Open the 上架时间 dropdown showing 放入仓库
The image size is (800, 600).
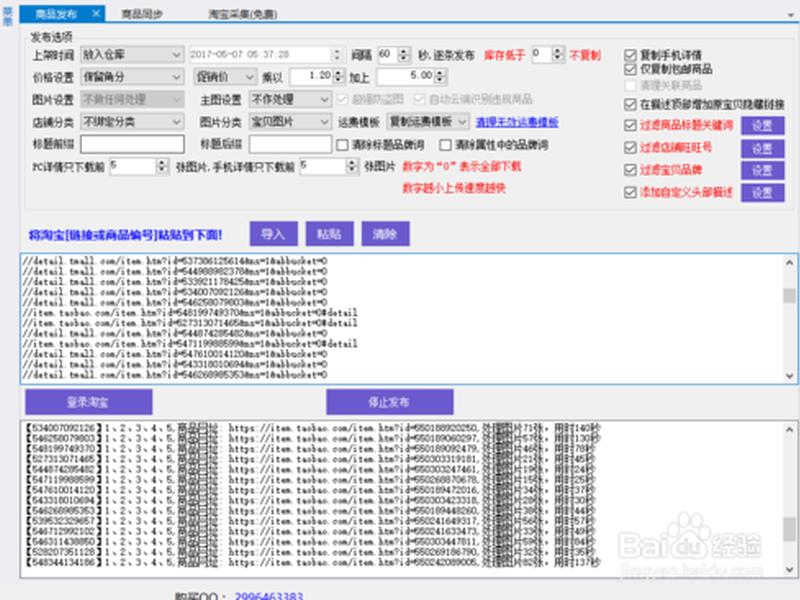pos(132,55)
